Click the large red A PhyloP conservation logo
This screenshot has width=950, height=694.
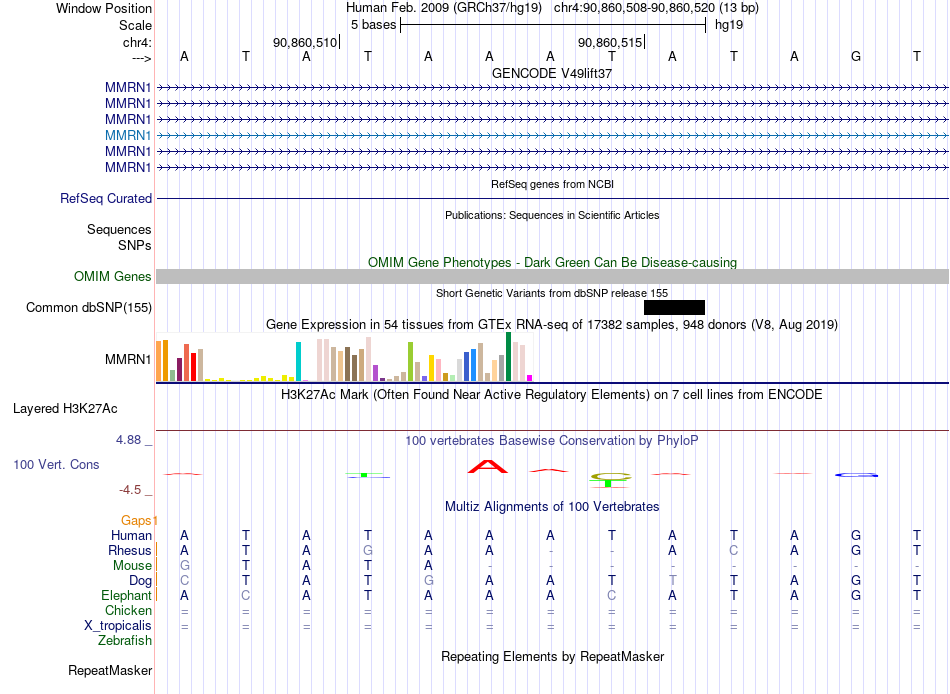488,467
